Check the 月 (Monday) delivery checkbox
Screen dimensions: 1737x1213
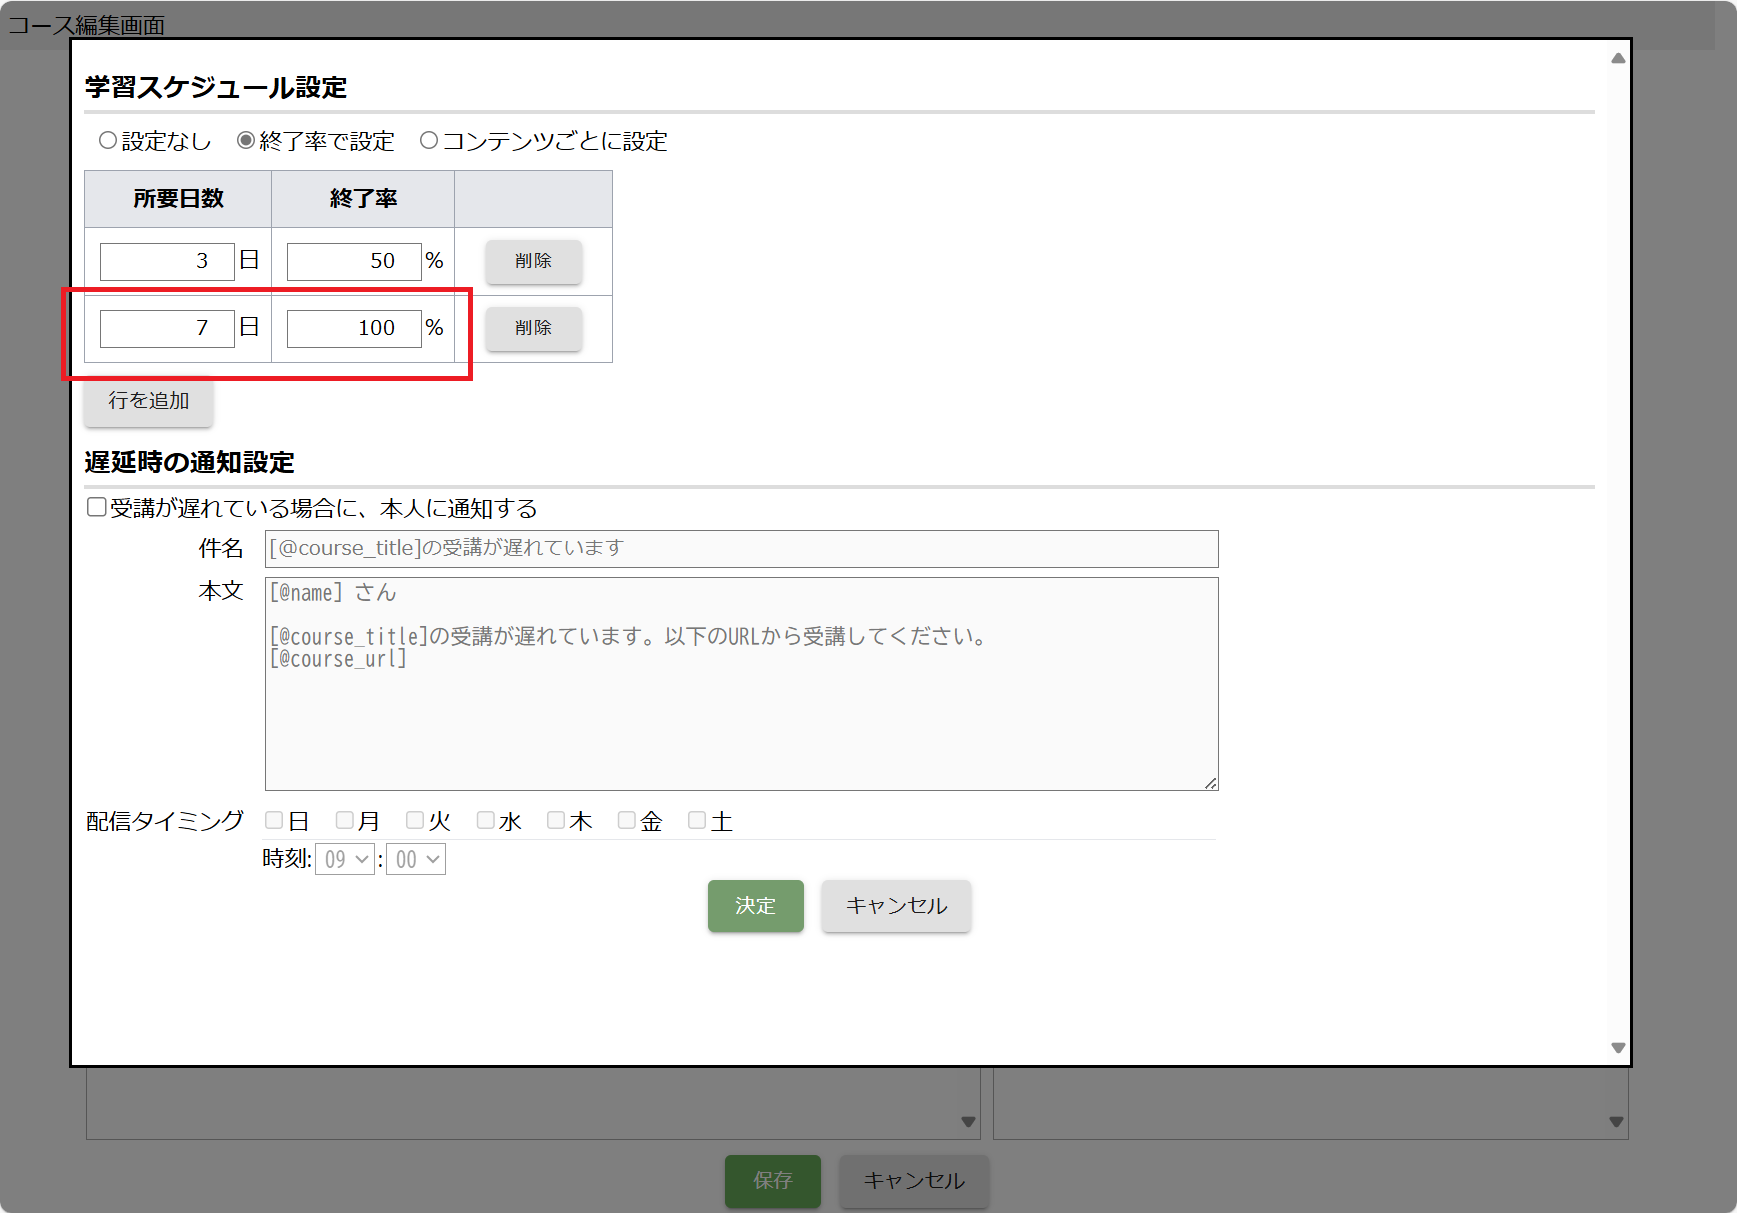pos(345,821)
